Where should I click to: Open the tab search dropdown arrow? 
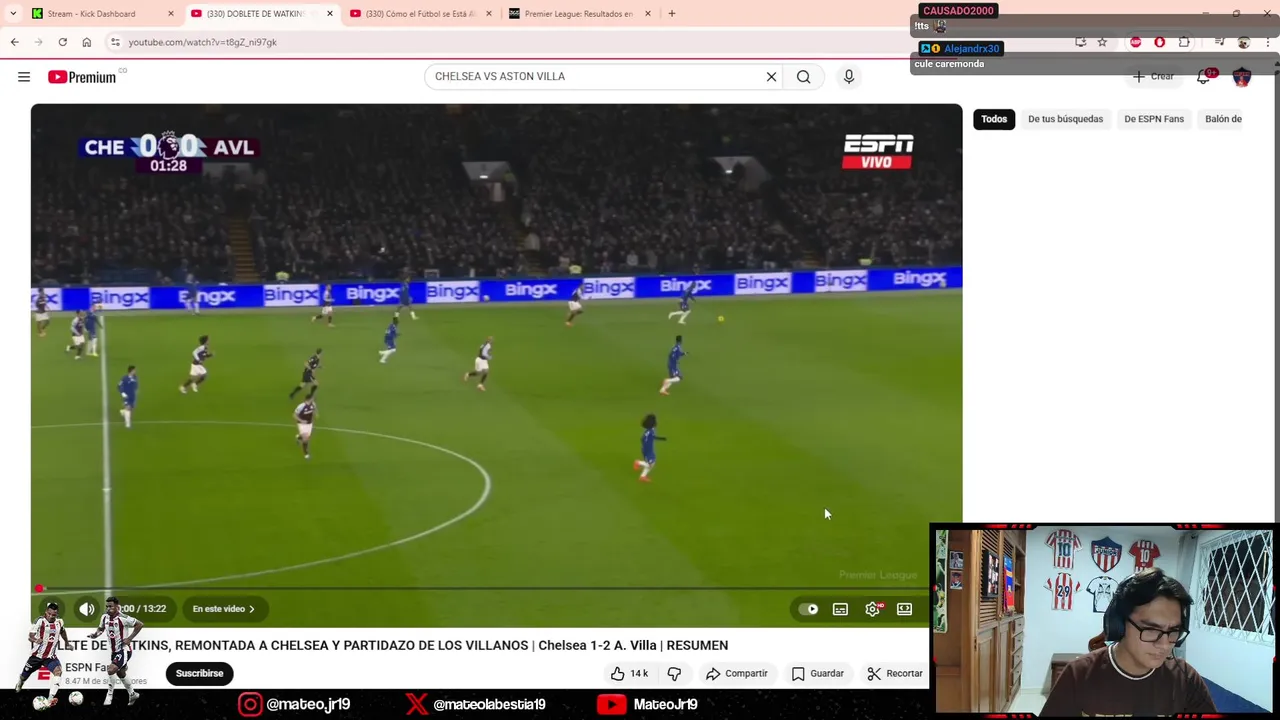[13, 14]
